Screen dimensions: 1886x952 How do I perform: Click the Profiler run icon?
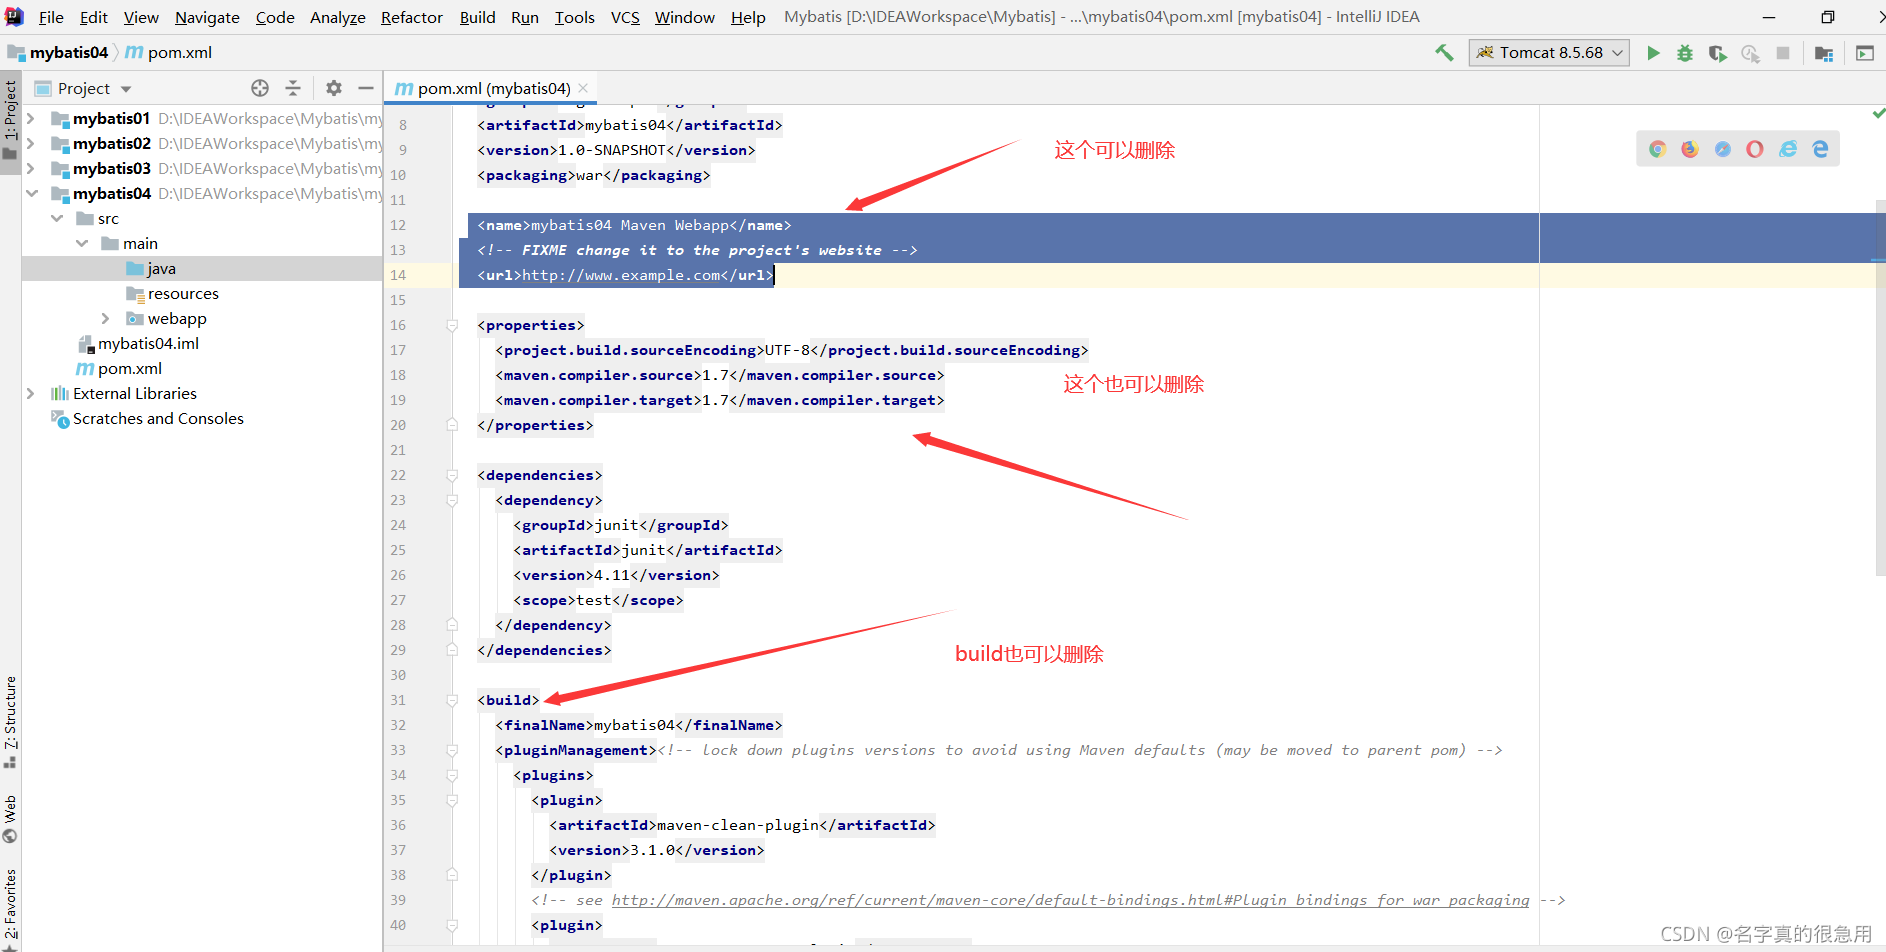coord(1750,53)
